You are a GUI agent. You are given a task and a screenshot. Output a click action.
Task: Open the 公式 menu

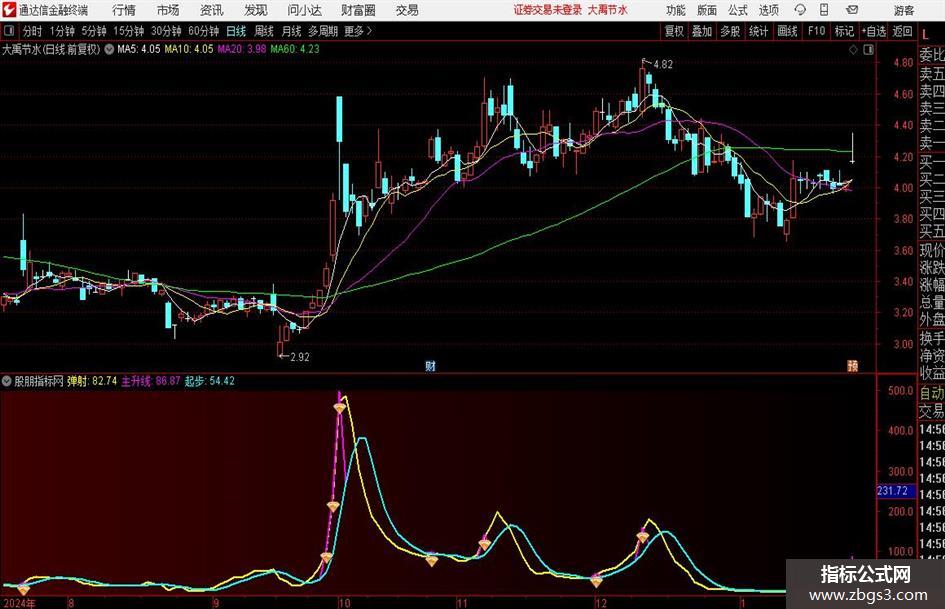click(738, 10)
